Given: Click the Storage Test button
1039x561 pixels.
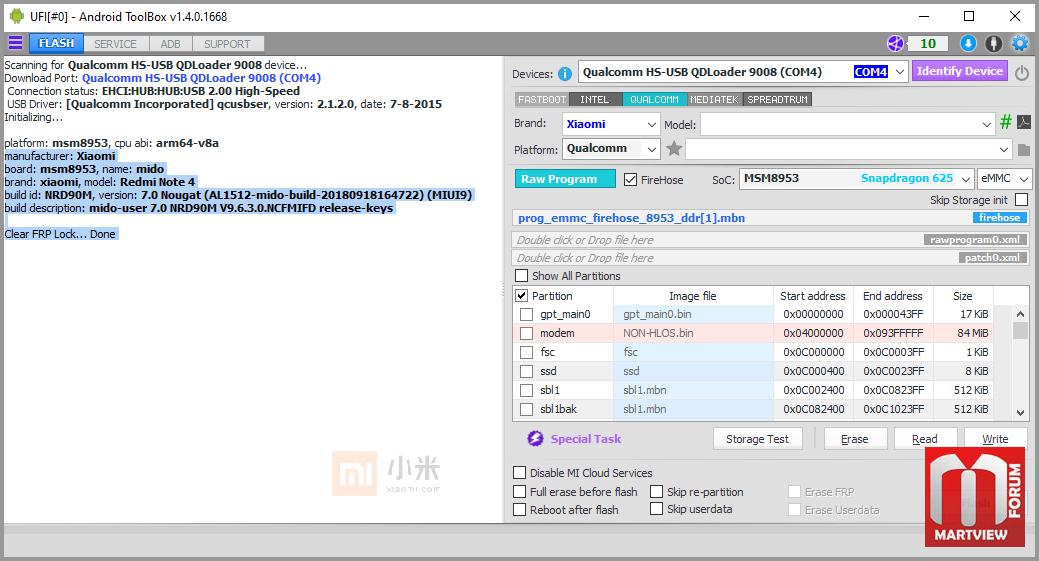Looking at the screenshot, I should pyautogui.click(x=757, y=438).
